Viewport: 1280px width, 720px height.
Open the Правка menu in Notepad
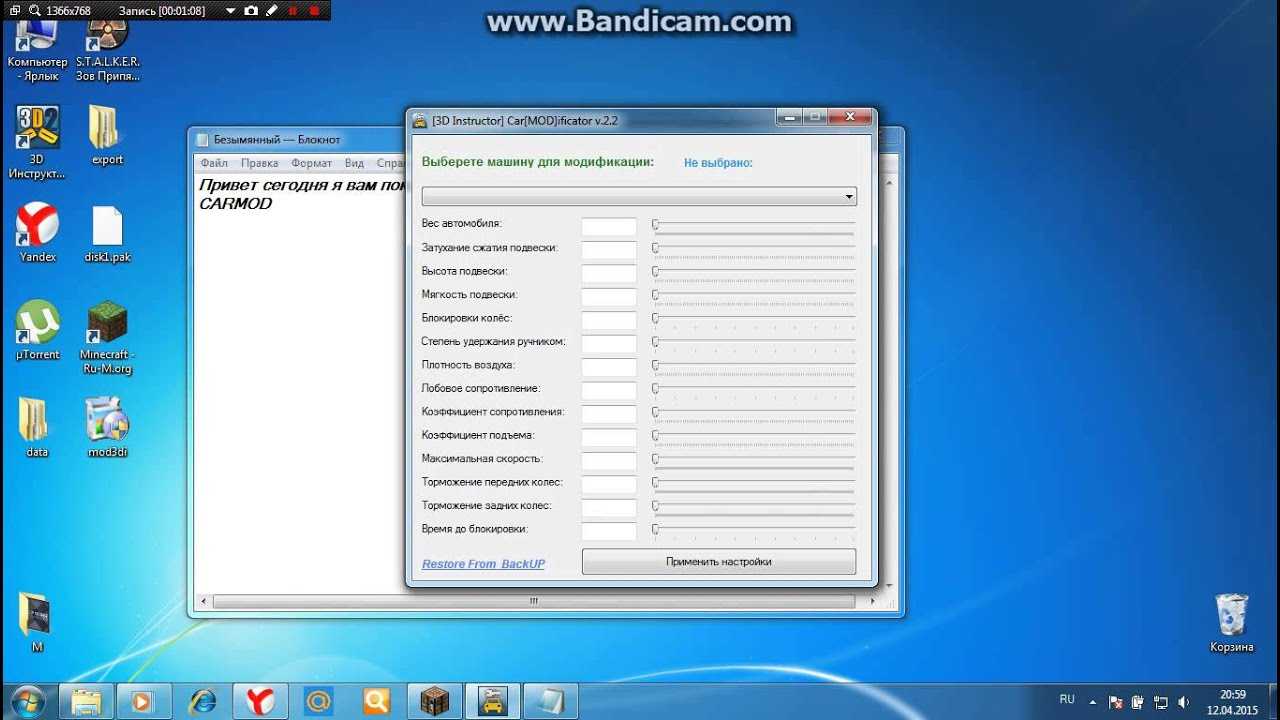coord(259,163)
